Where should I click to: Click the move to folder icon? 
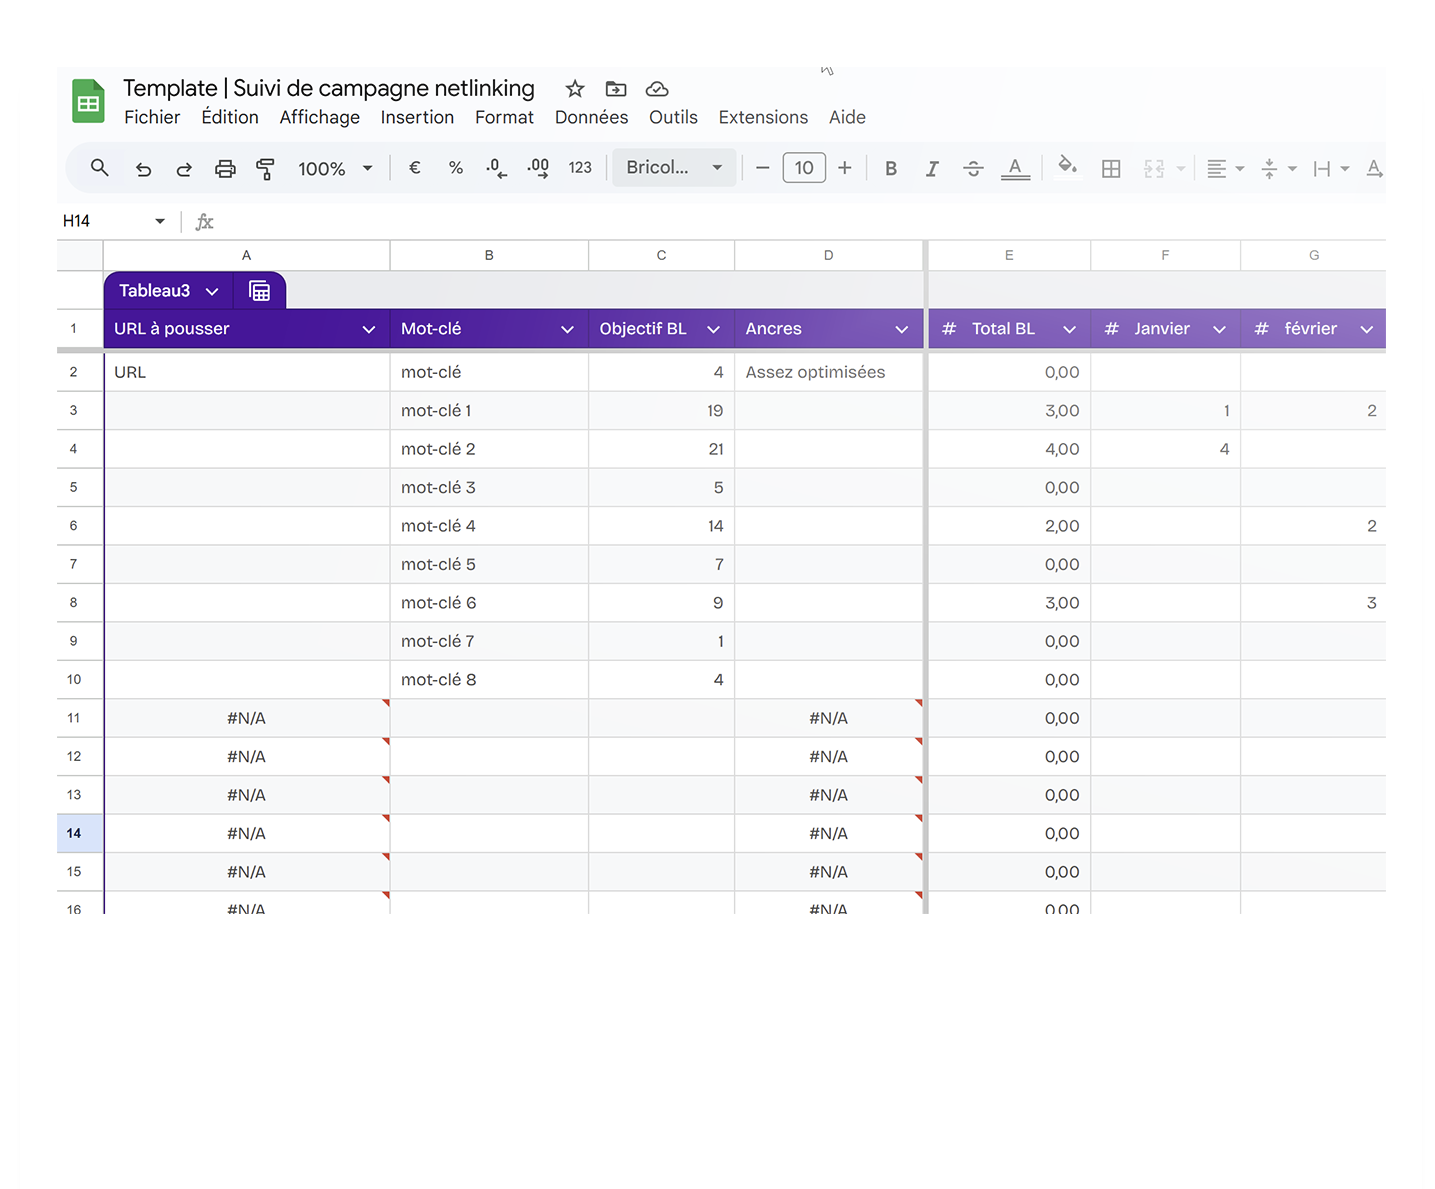pos(616,89)
